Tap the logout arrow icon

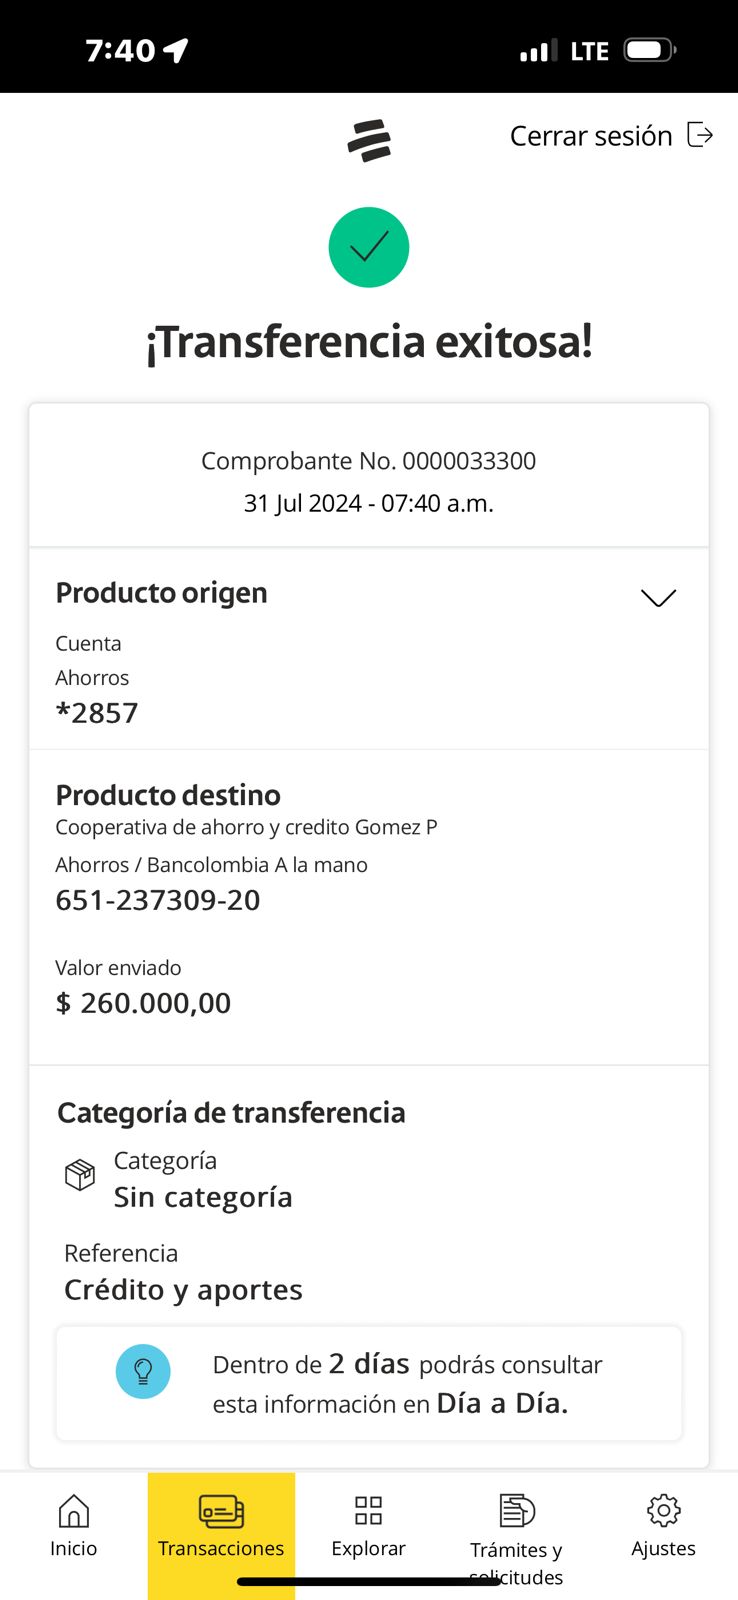click(700, 135)
